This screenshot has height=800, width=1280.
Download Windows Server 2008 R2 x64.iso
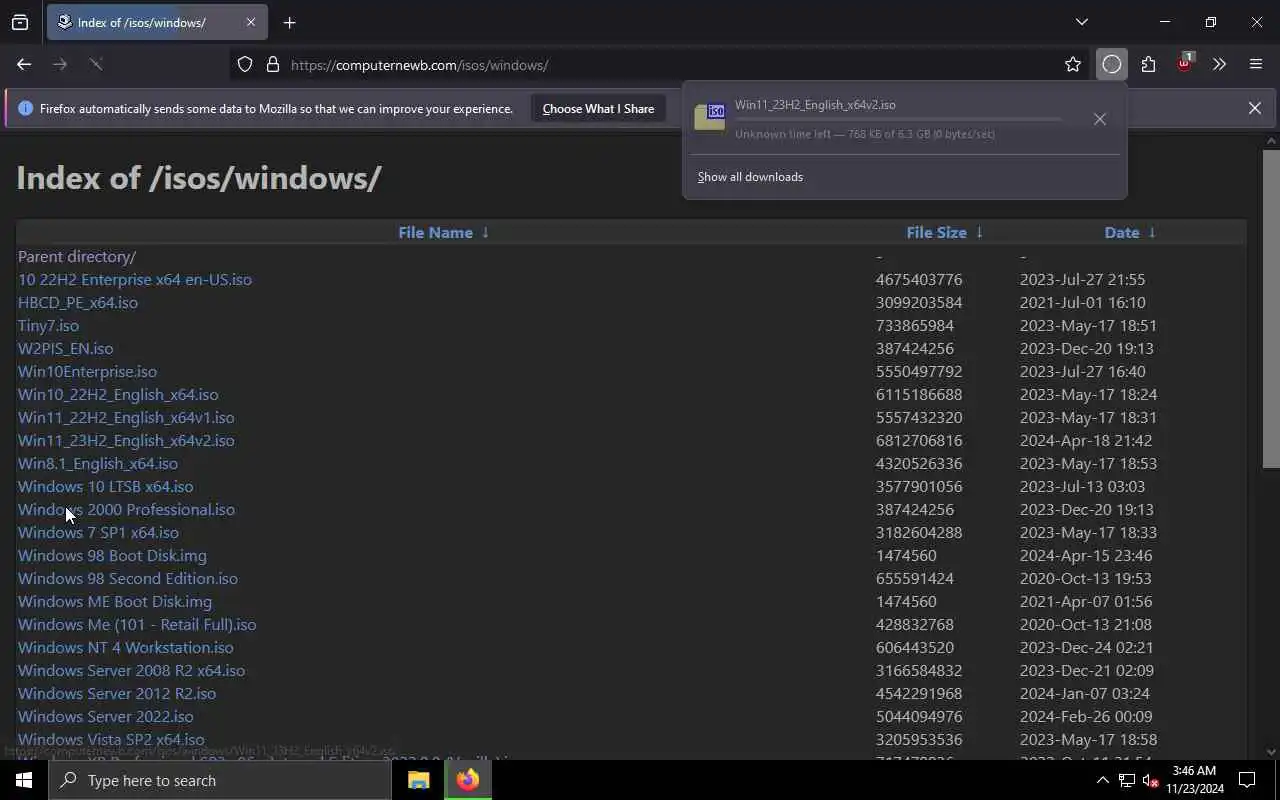[131, 671]
